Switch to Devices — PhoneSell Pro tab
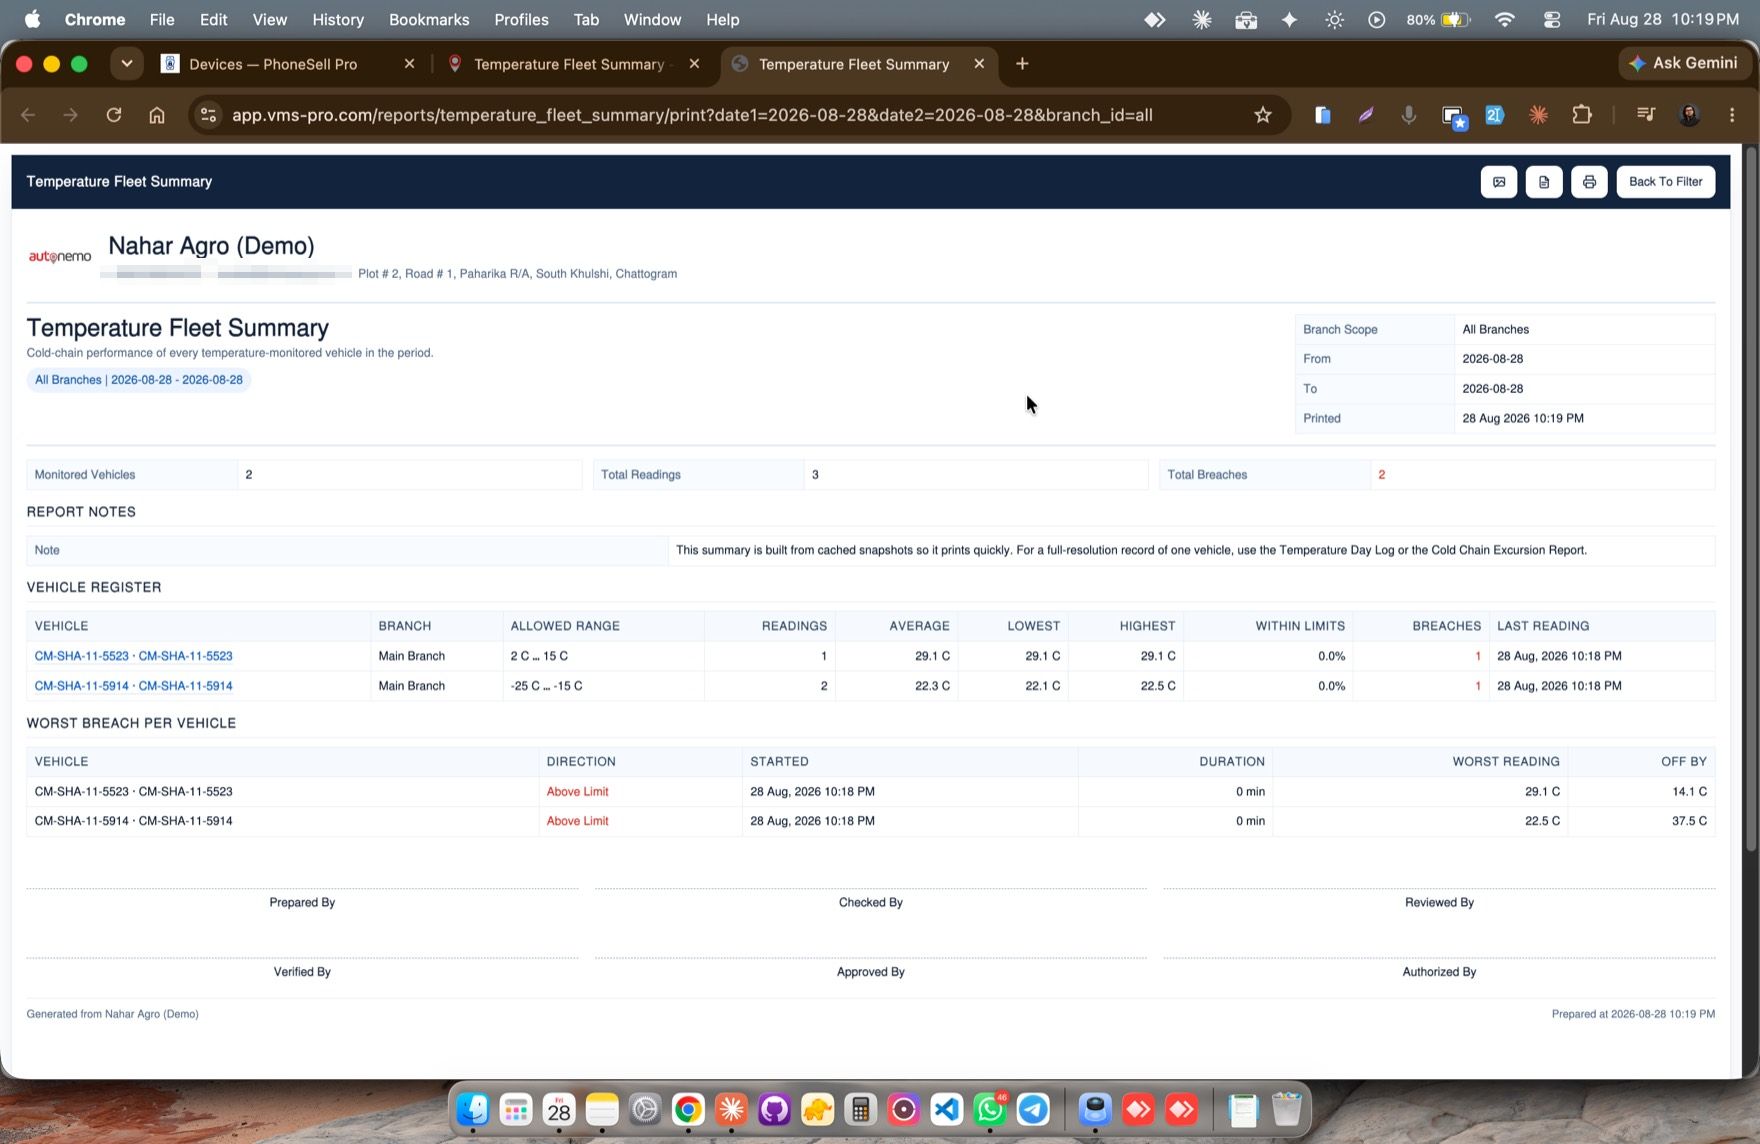 [x=272, y=64]
